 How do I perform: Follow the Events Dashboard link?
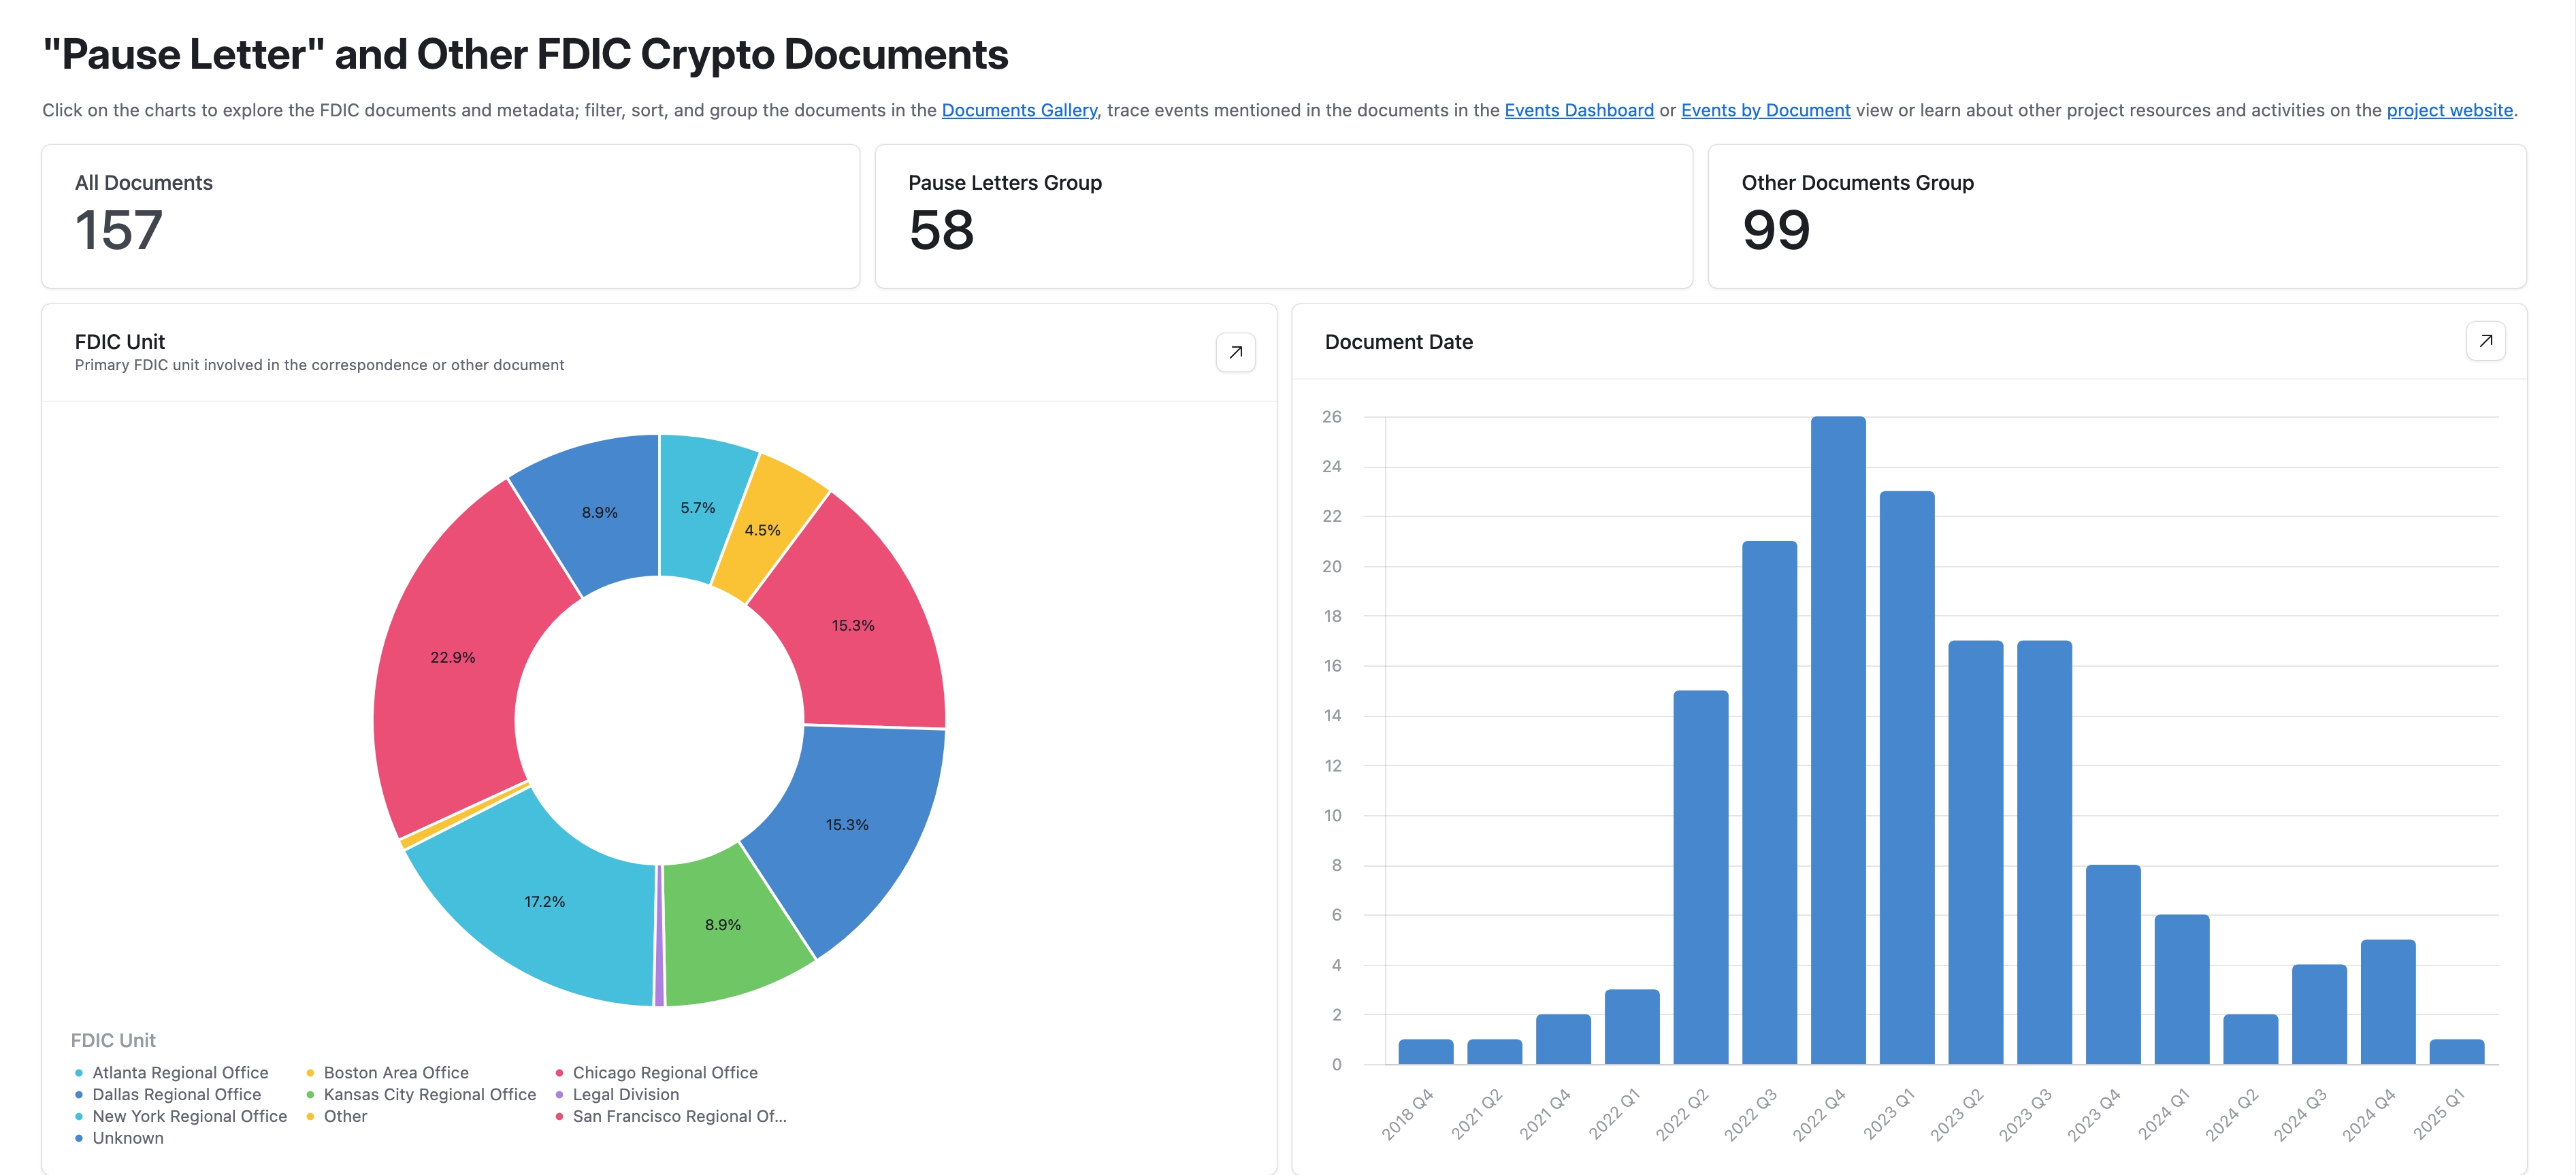pos(1579,110)
